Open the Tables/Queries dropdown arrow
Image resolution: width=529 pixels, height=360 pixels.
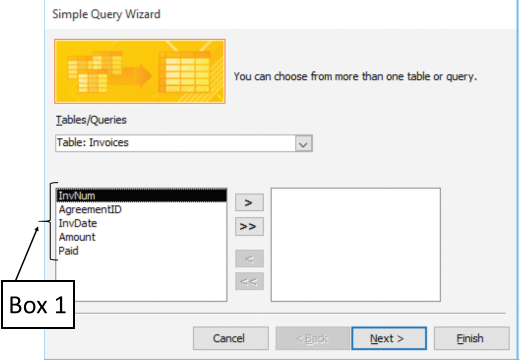pos(303,144)
